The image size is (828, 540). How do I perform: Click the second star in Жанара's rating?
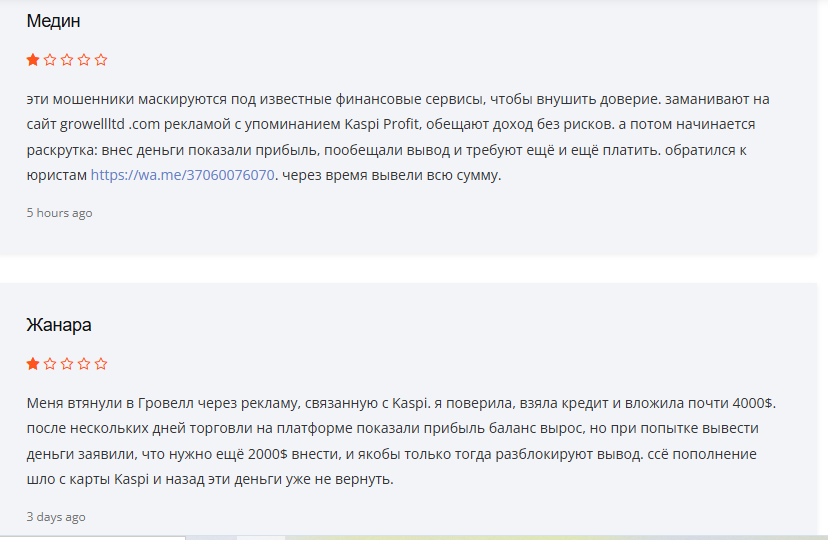point(50,364)
